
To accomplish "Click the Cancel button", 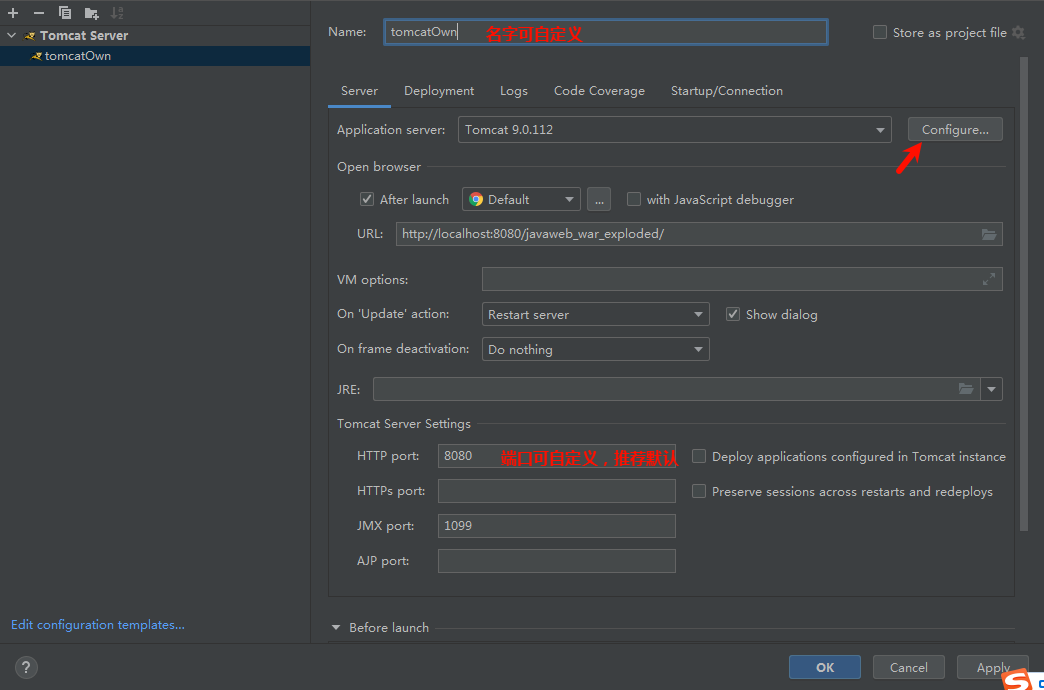I will tap(908, 667).
